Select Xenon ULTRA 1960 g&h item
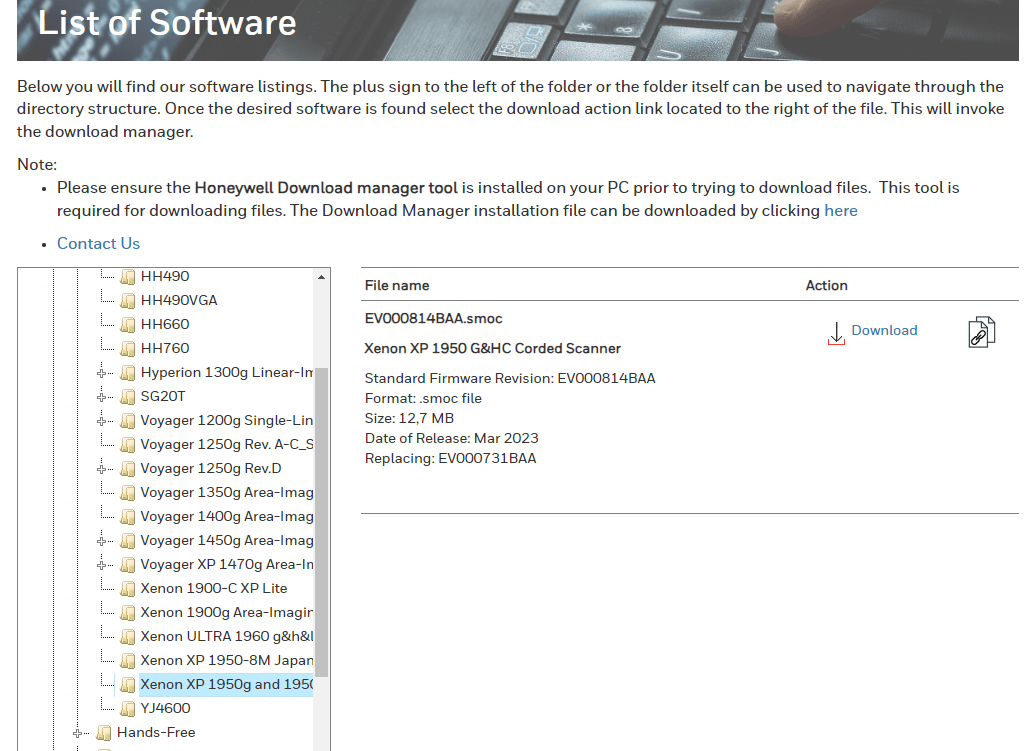The height and width of the screenshot is (751, 1035). 226,636
